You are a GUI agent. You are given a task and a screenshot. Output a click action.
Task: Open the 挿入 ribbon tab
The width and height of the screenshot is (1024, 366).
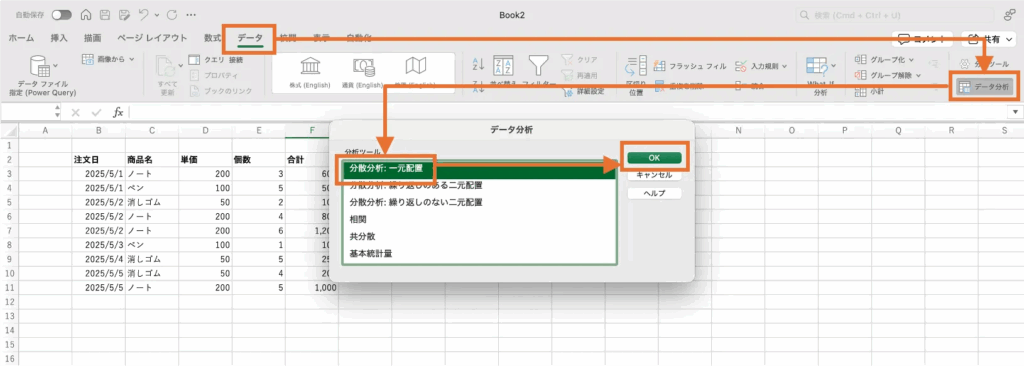tap(59, 38)
